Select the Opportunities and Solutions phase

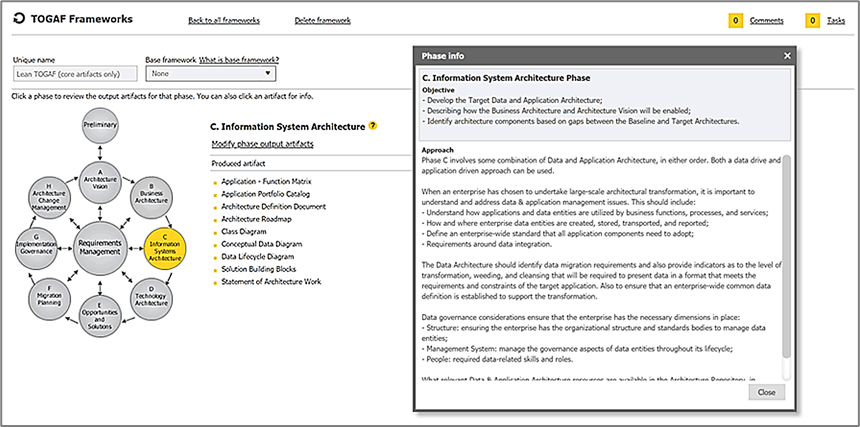click(x=99, y=314)
